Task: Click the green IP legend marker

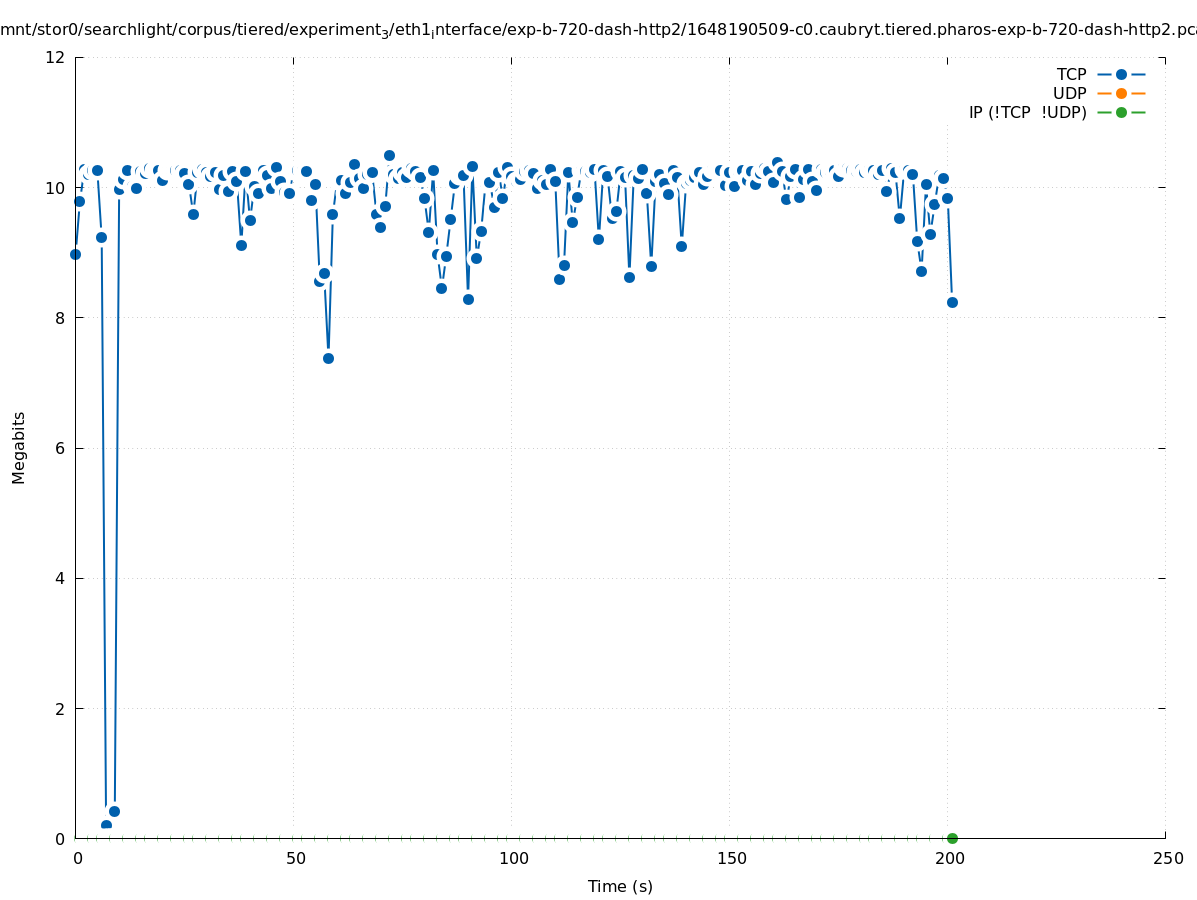Action: point(1121,112)
